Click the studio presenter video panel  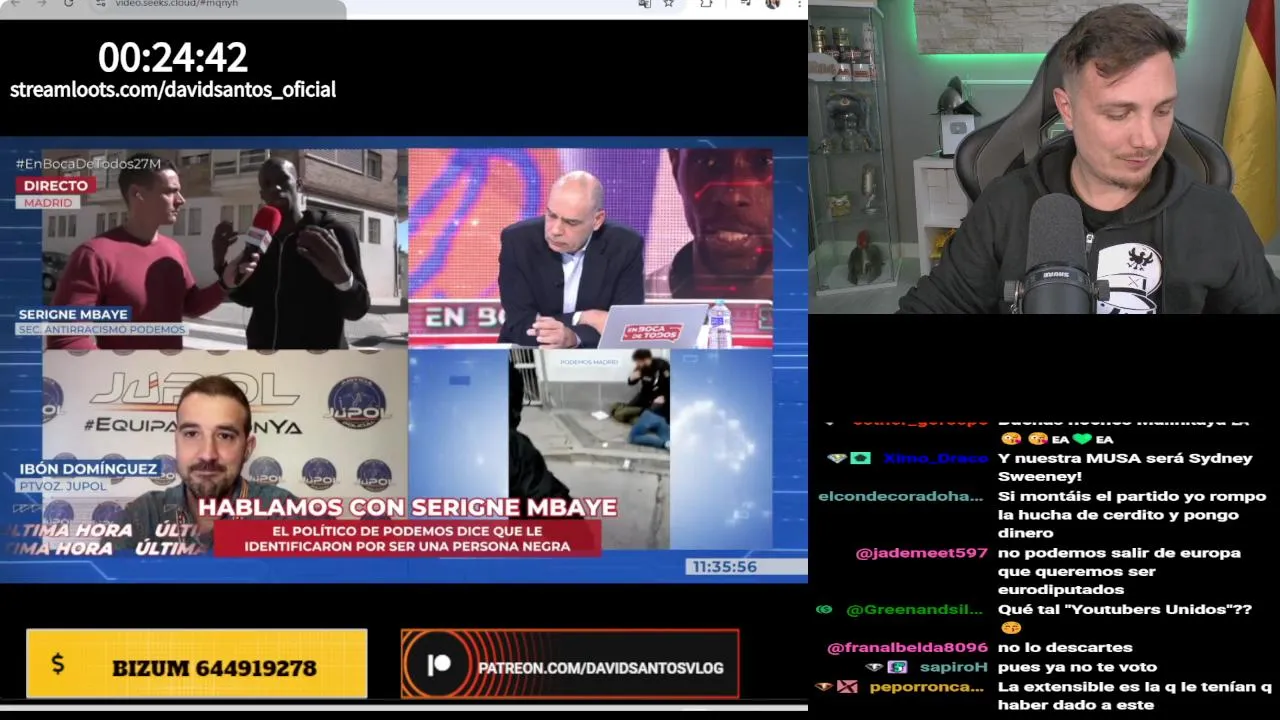[x=590, y=248]
